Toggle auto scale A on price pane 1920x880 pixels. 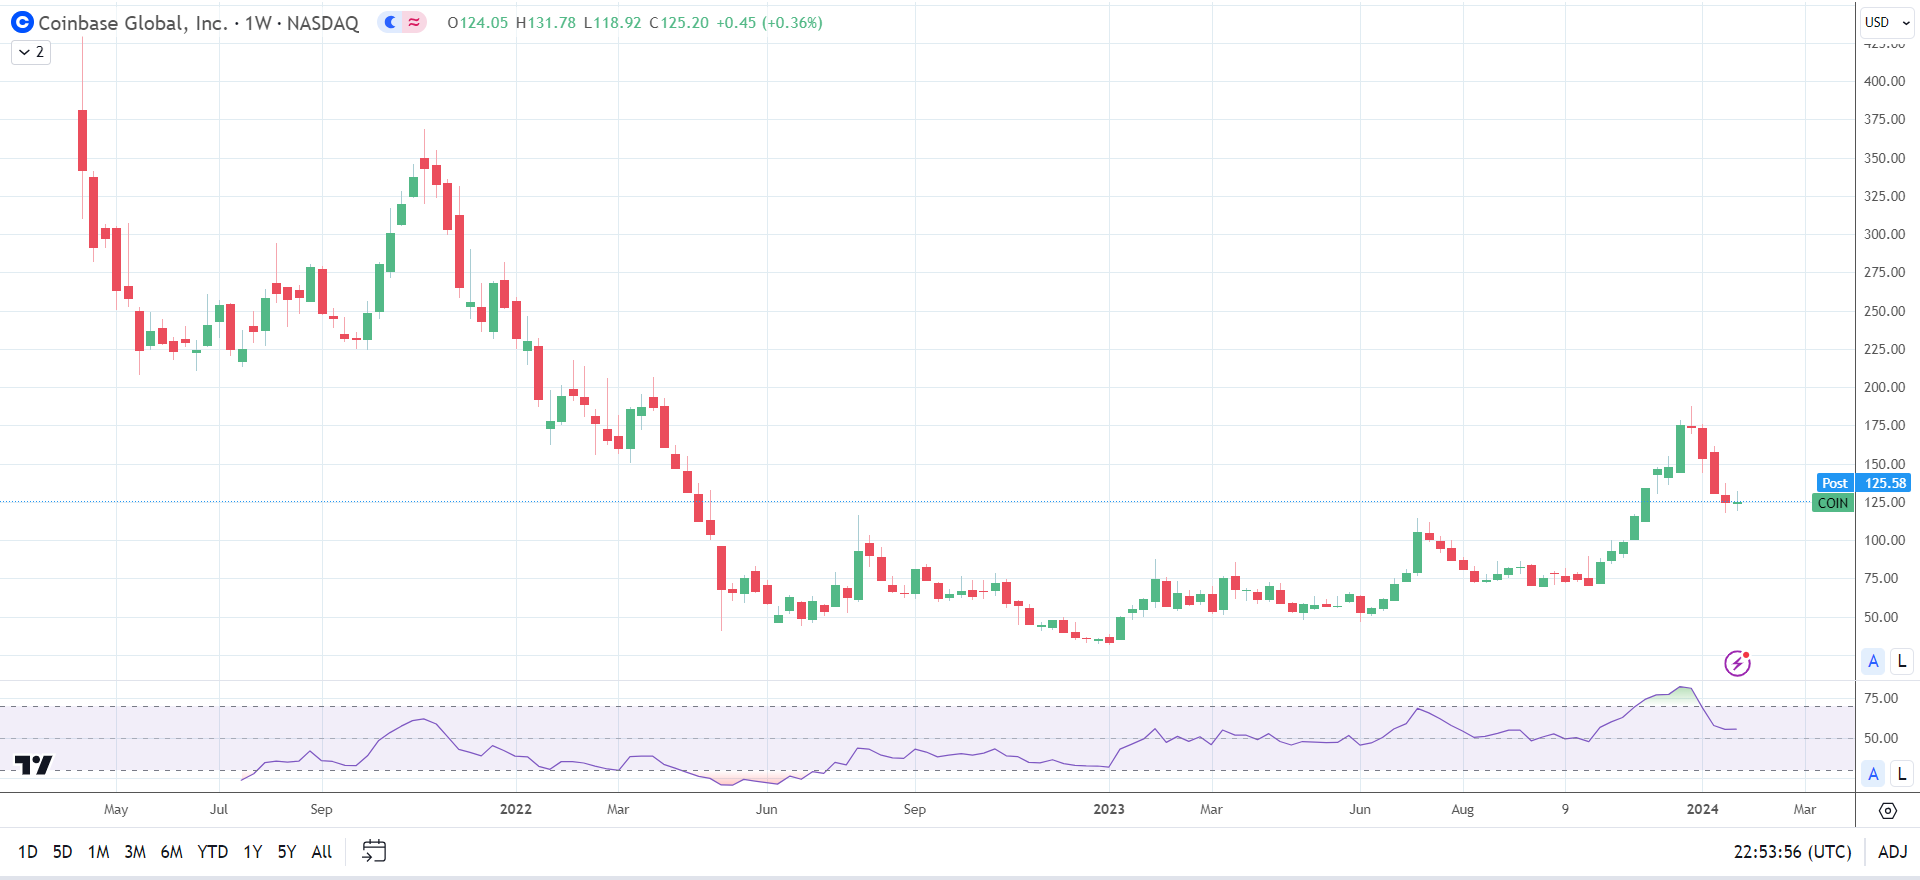tap(1873, 661)
